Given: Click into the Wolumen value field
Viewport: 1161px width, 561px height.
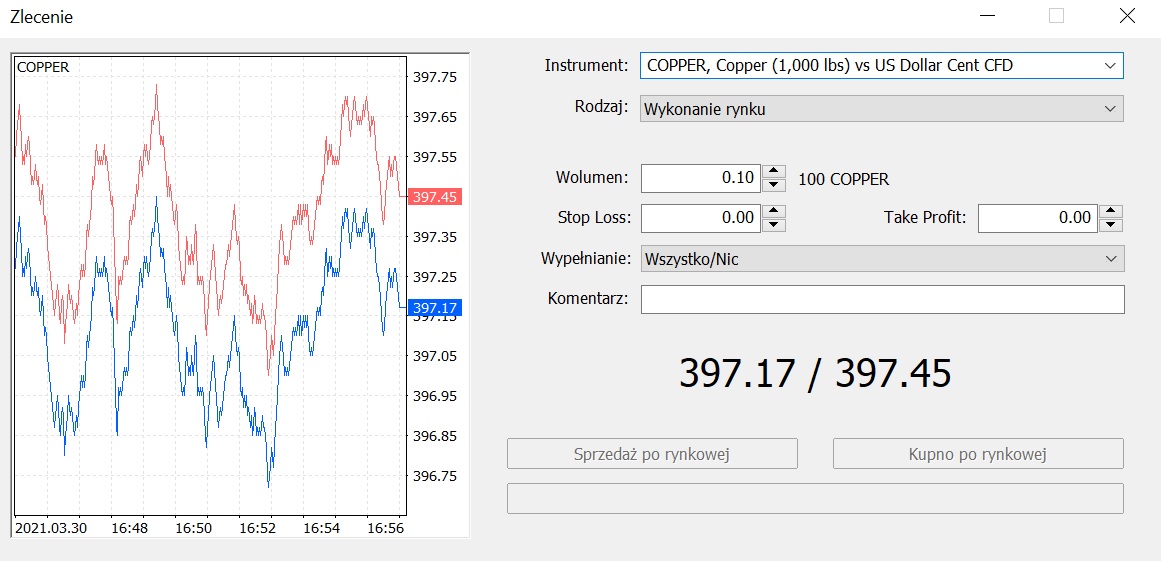Looking at the screenshot, I should pos(700,178).
